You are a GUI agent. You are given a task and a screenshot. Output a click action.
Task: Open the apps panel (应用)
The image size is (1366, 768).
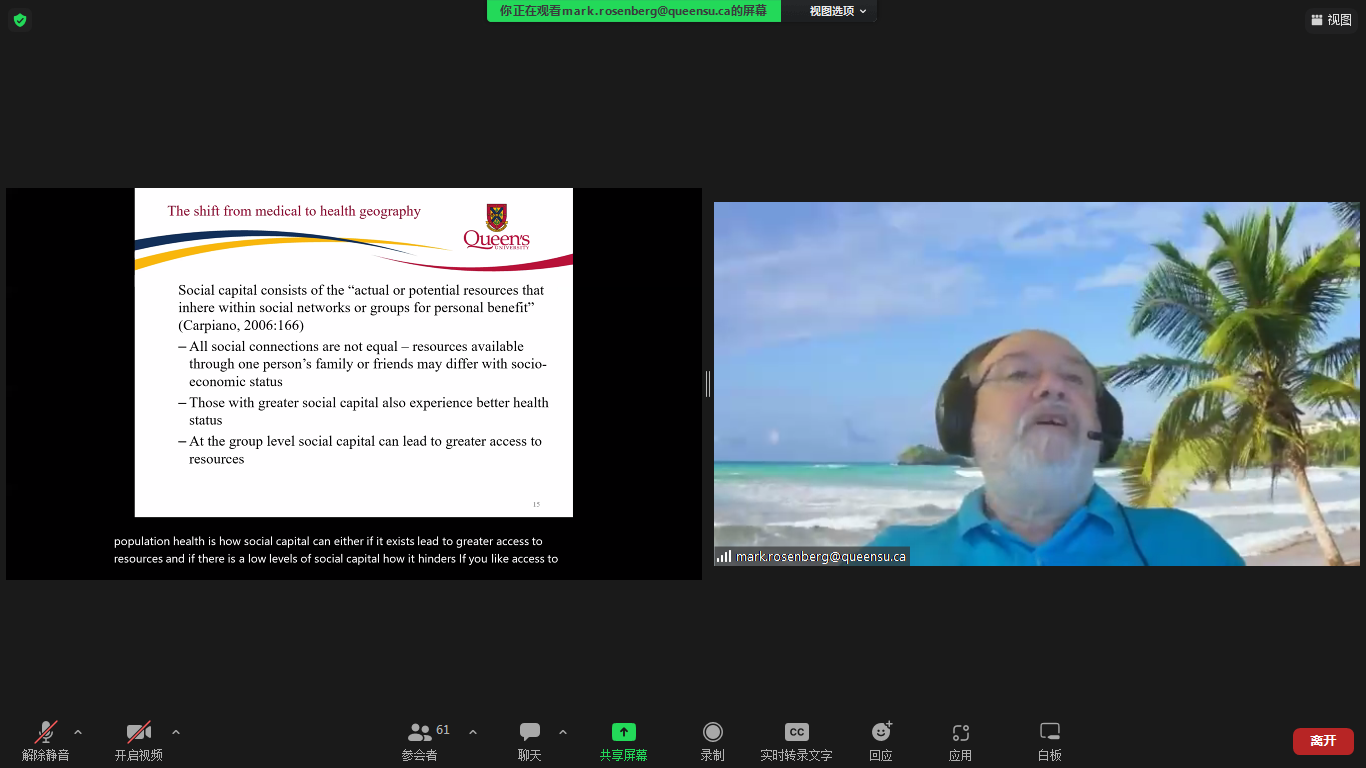click(x=960, y=740)
